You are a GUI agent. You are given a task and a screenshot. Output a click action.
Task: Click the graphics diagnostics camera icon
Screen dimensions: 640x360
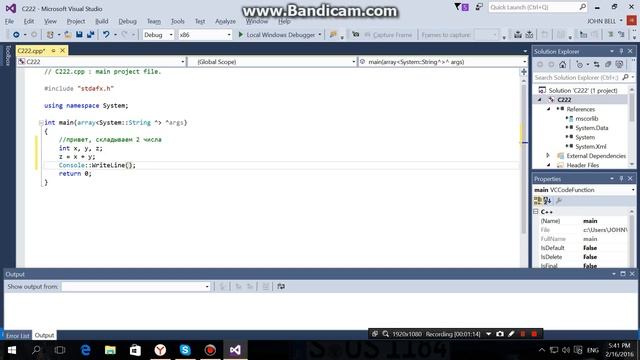pyautogui.click(x=356, y=35)
